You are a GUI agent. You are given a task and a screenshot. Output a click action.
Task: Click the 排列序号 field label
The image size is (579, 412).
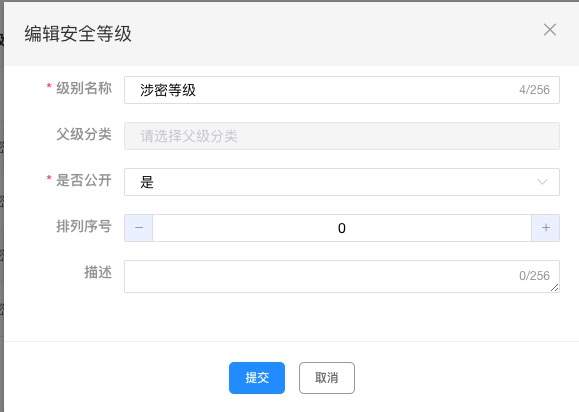[x=84, y=226]
